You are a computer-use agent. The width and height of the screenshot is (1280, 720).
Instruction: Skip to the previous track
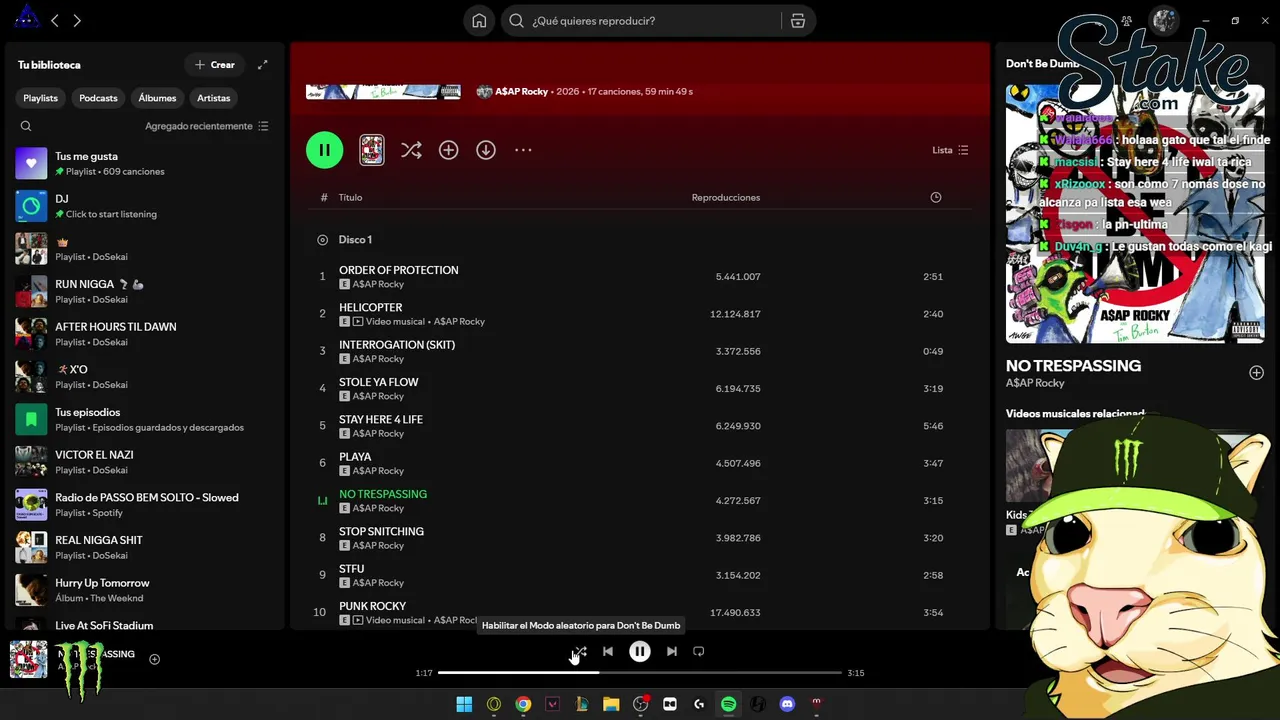[607, 651]
